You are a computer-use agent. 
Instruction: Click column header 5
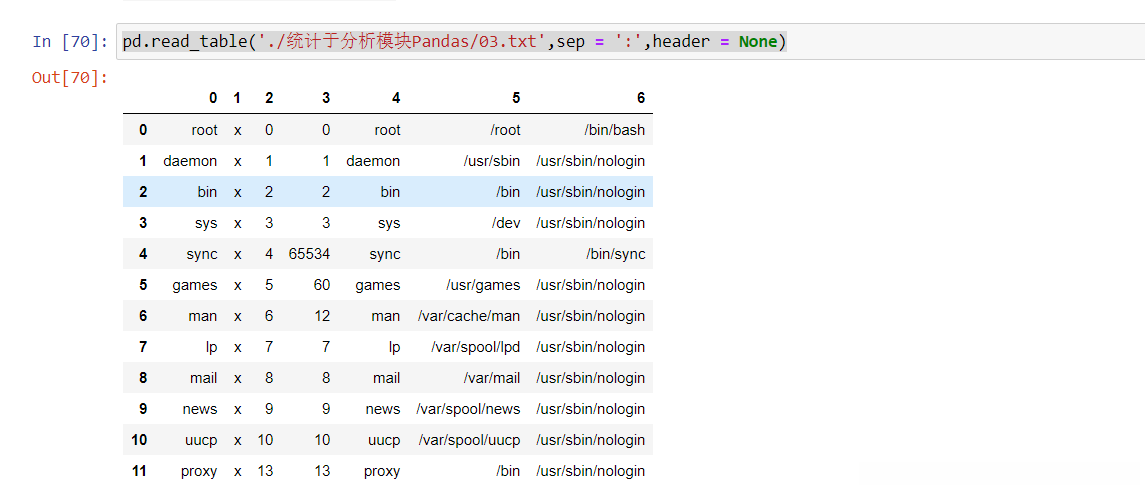(x=516, y=98)
